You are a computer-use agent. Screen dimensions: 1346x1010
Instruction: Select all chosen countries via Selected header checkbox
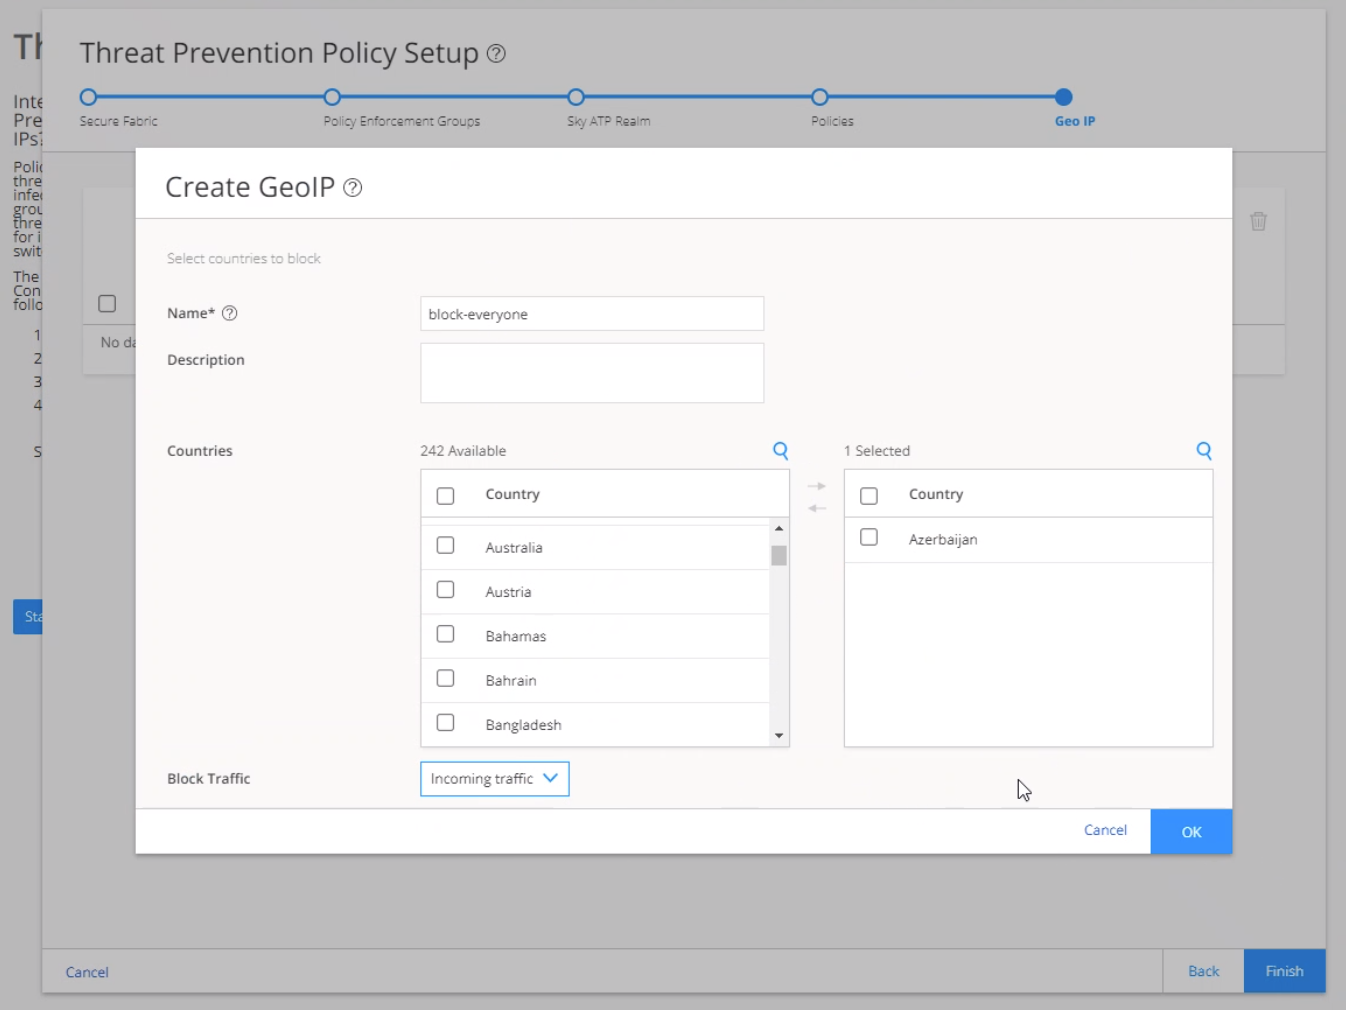(869, 496)
